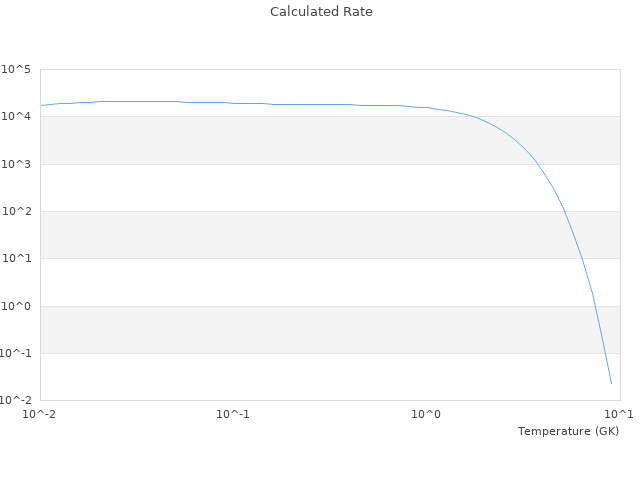Click the "Calculated Rate" chart title
Viewport: 640px width, 480px height.
[x=321, y=12]
